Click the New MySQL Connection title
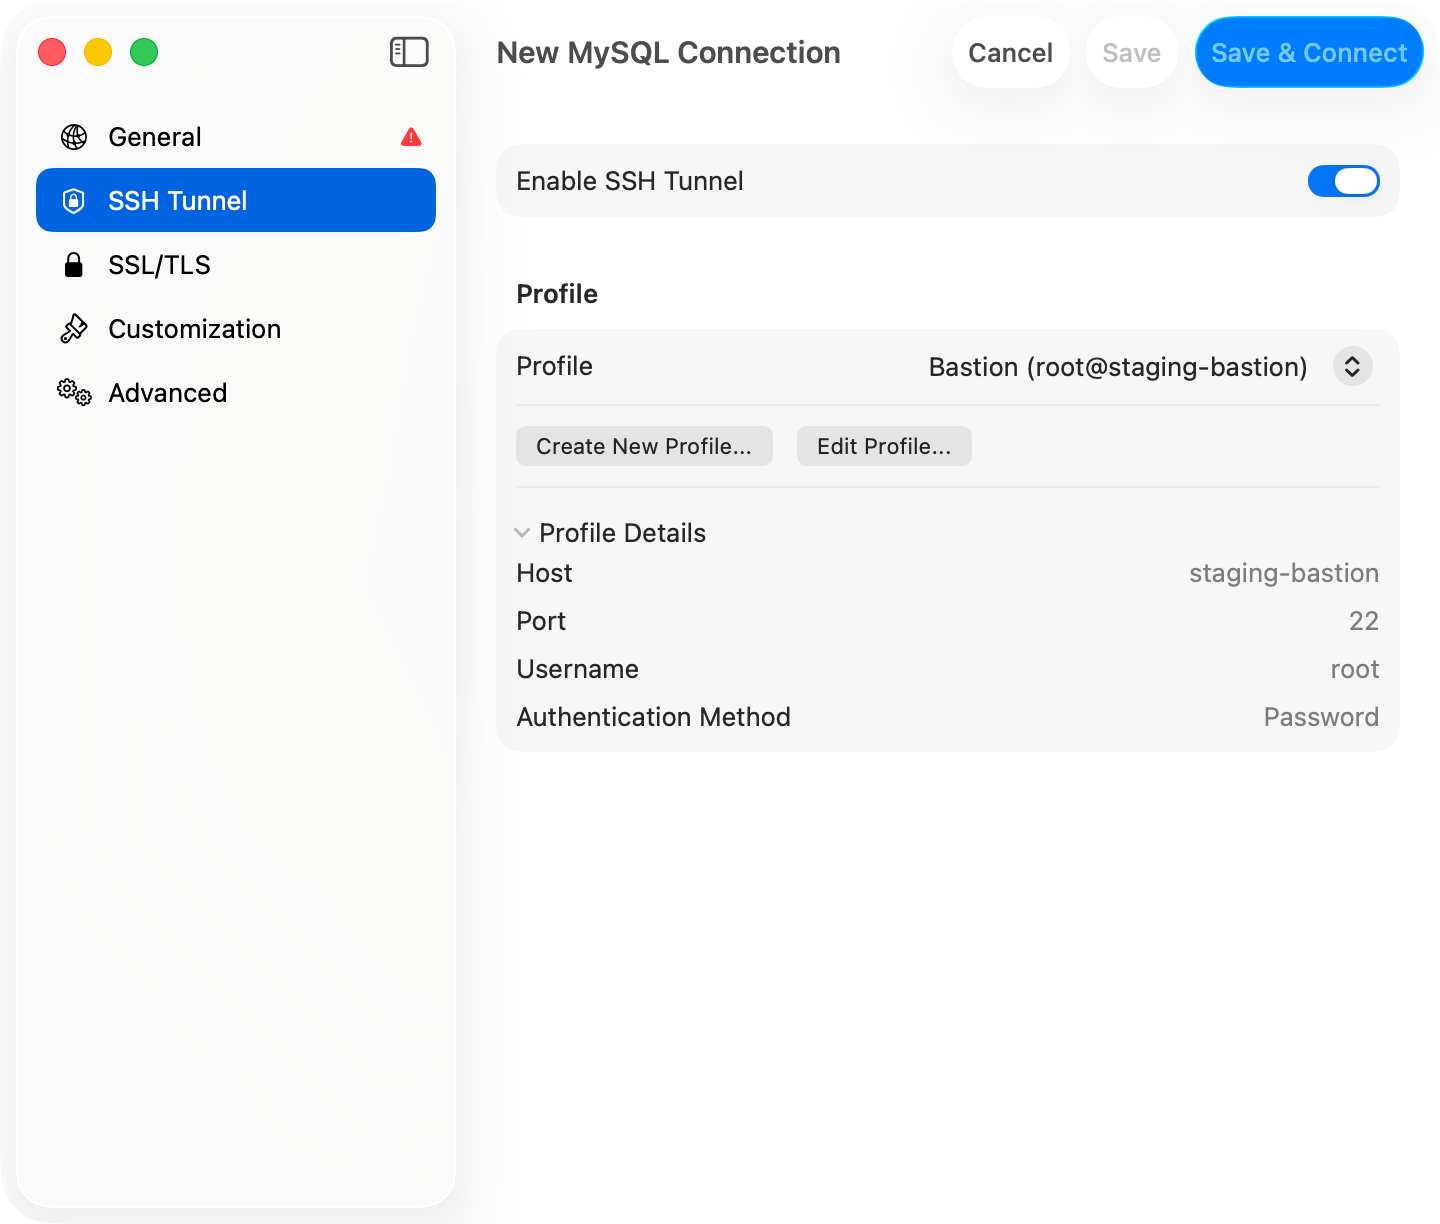The height and width of the screenshot is (1224, 1440). tap(668, 53)
